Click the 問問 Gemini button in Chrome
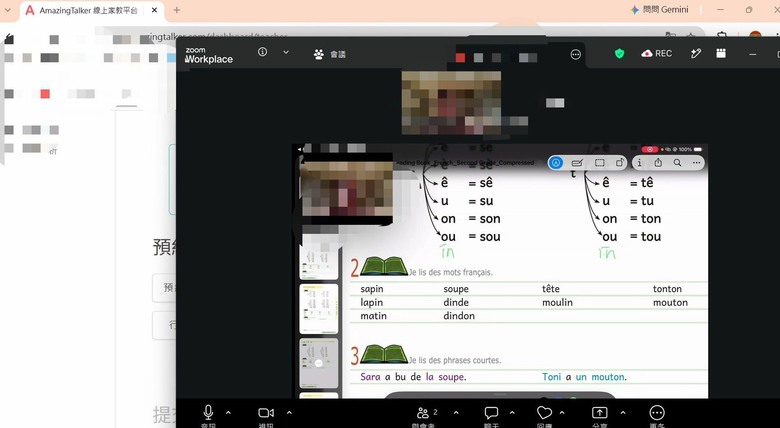Image resolution: width=780 pixels, height=428 pixels. (x=659, y=9)
